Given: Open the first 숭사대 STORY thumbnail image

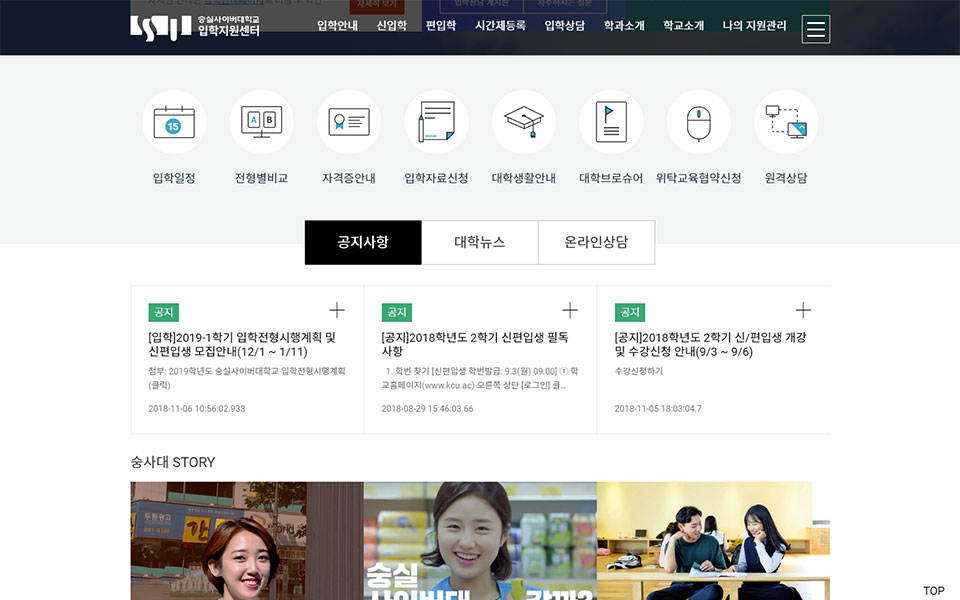Looking at the screenshot, I should point(247,540).
